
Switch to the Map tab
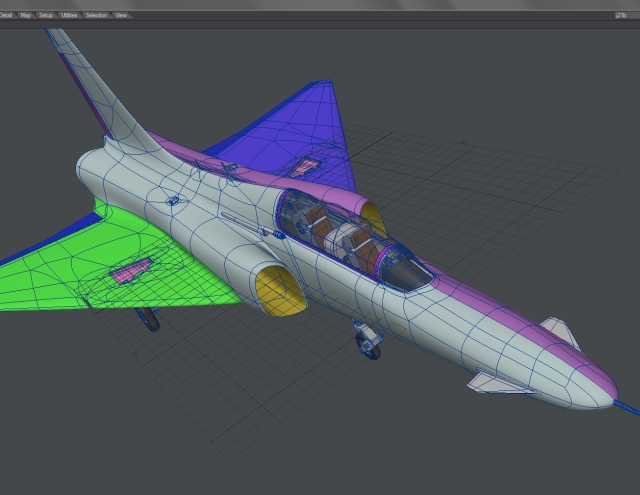25,15
